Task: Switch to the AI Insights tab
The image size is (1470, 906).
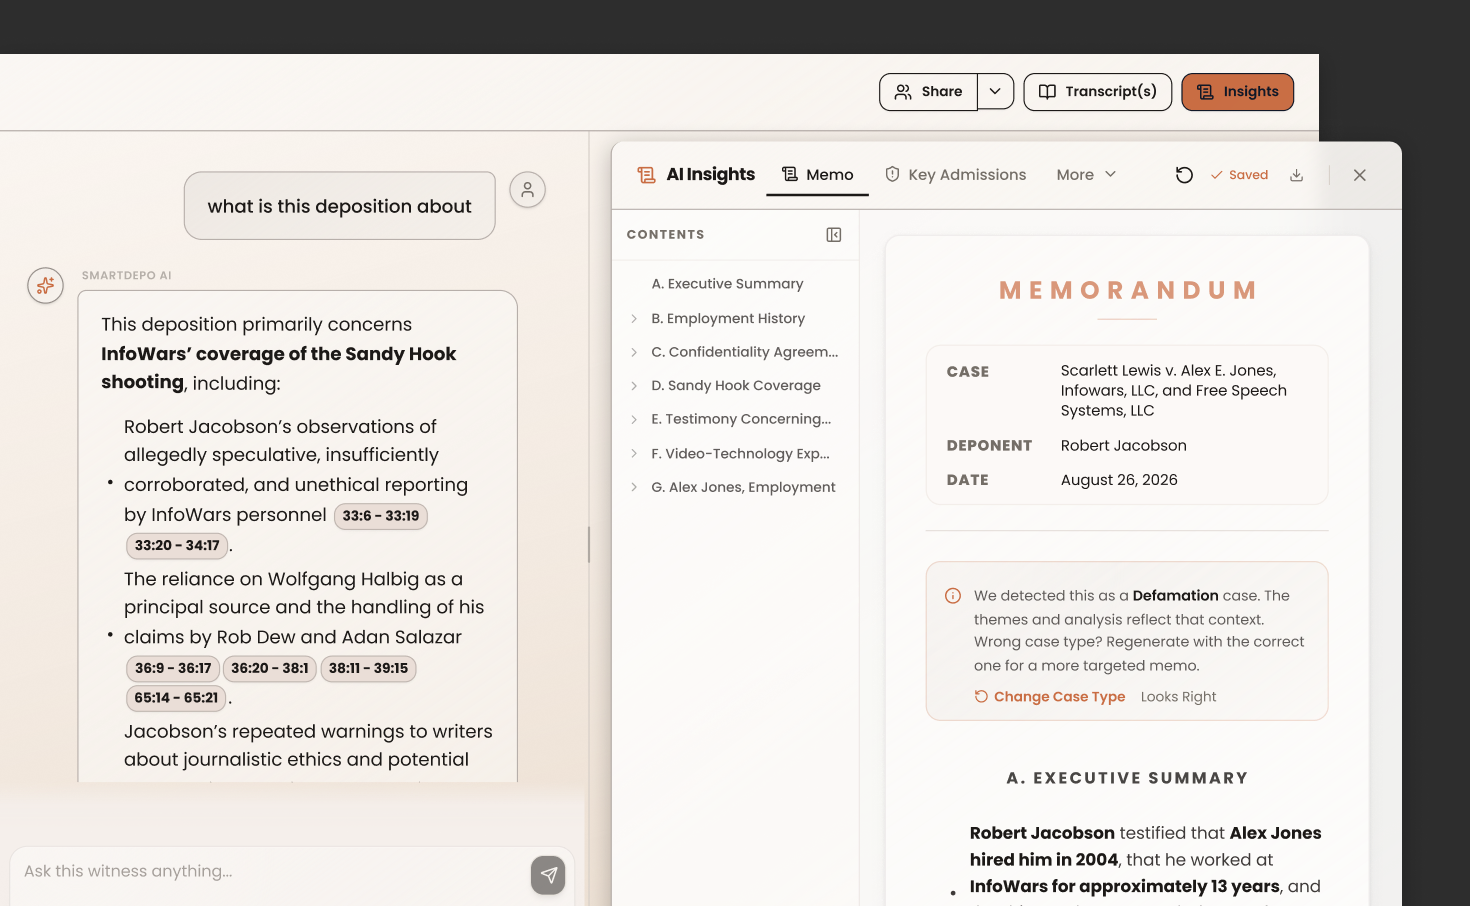Action: click(x=696, y=174)
